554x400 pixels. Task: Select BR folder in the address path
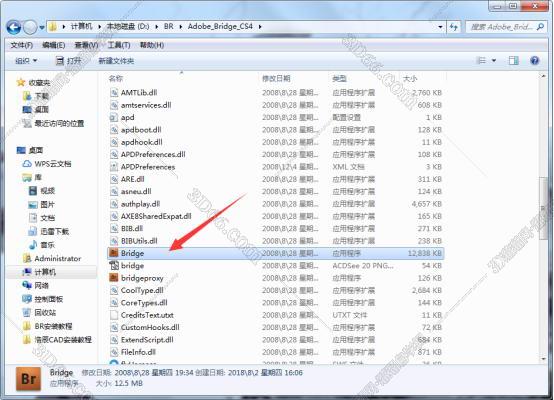(169, 27)
